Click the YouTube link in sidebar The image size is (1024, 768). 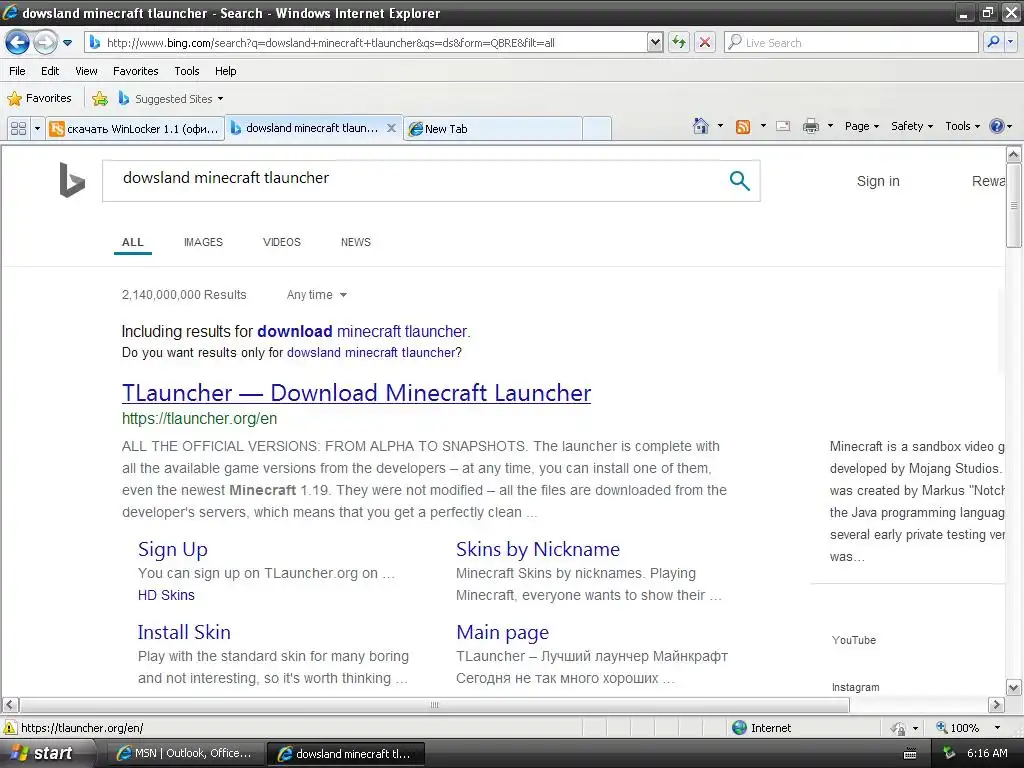click(854, 640)
